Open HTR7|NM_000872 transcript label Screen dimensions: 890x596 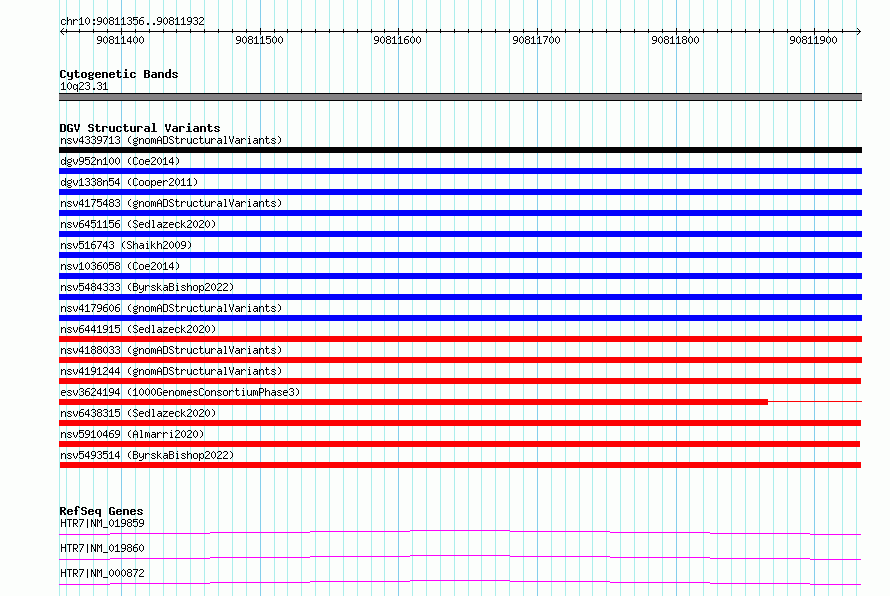(x=102, y=573)
